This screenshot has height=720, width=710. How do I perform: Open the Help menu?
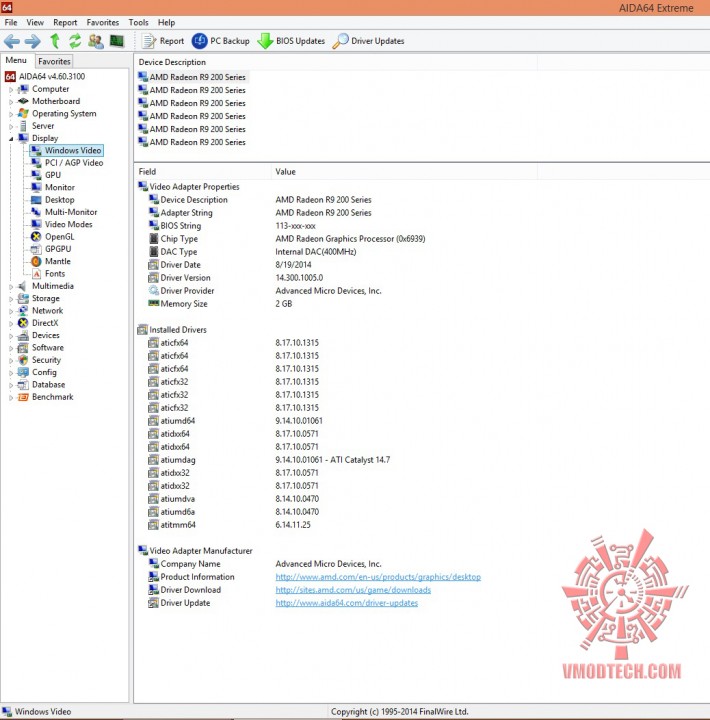166,22
